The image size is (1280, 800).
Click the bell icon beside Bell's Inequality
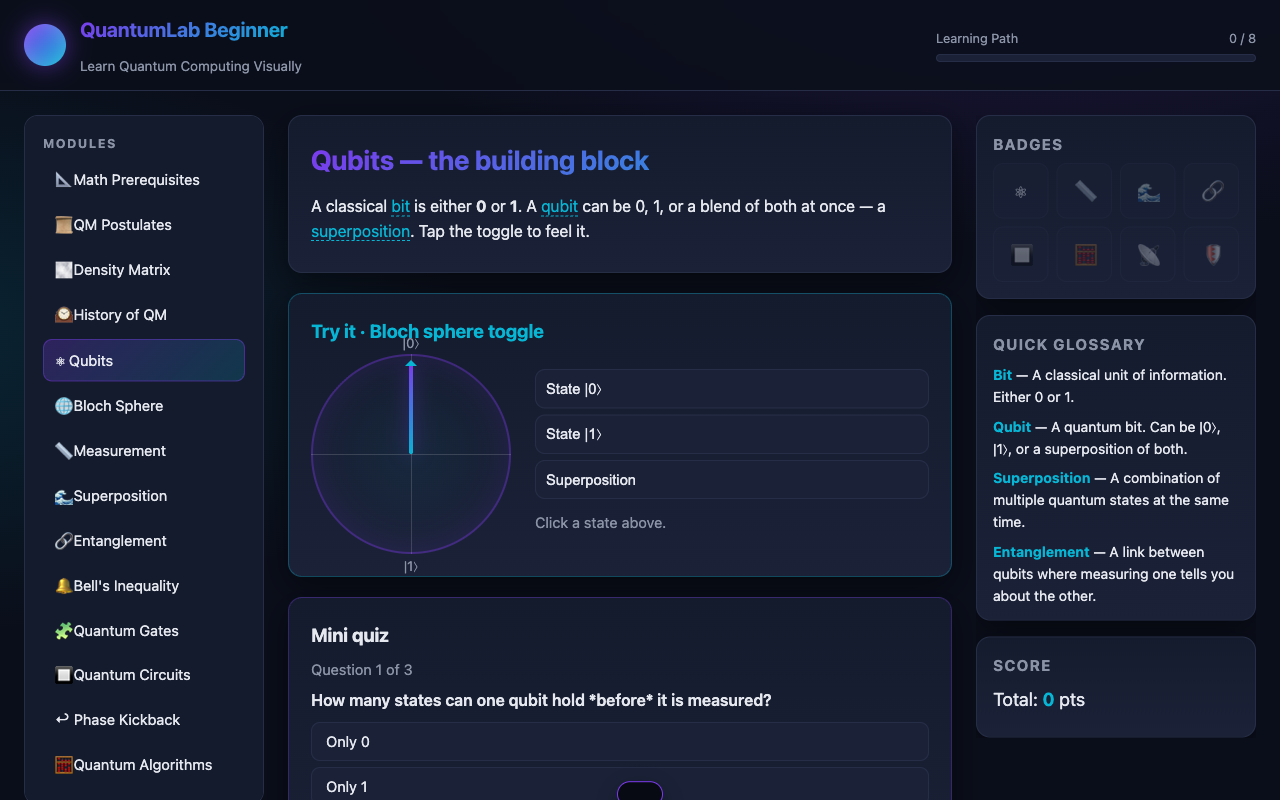63,586
